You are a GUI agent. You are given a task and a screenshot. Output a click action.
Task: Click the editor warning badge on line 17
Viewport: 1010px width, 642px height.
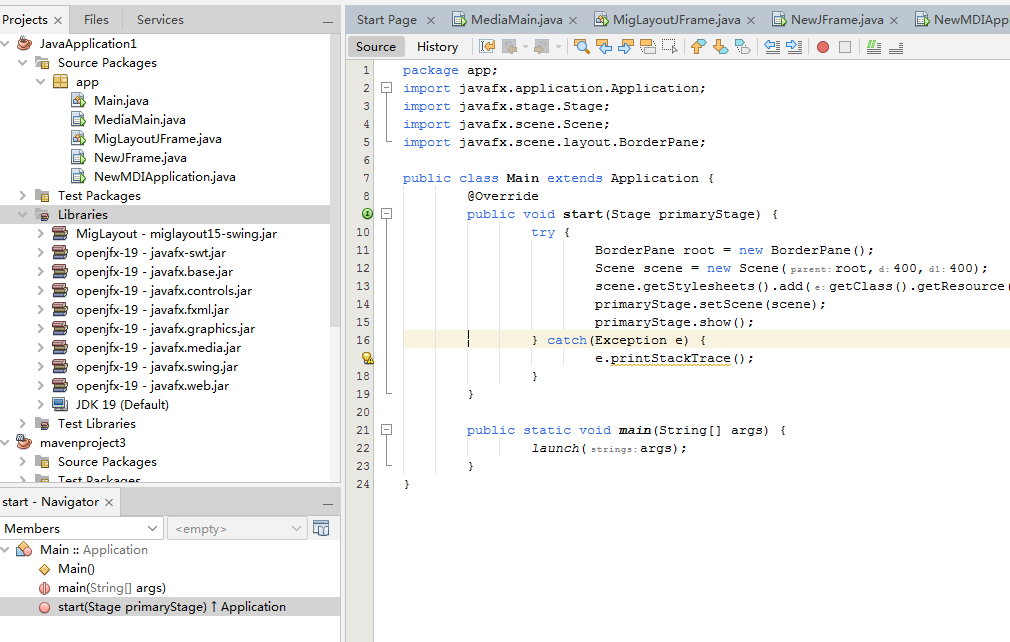367,357
